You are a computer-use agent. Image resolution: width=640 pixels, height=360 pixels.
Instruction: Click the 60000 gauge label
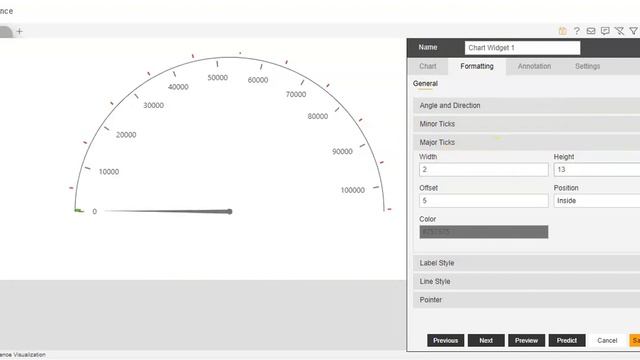(x=258, y=80)
